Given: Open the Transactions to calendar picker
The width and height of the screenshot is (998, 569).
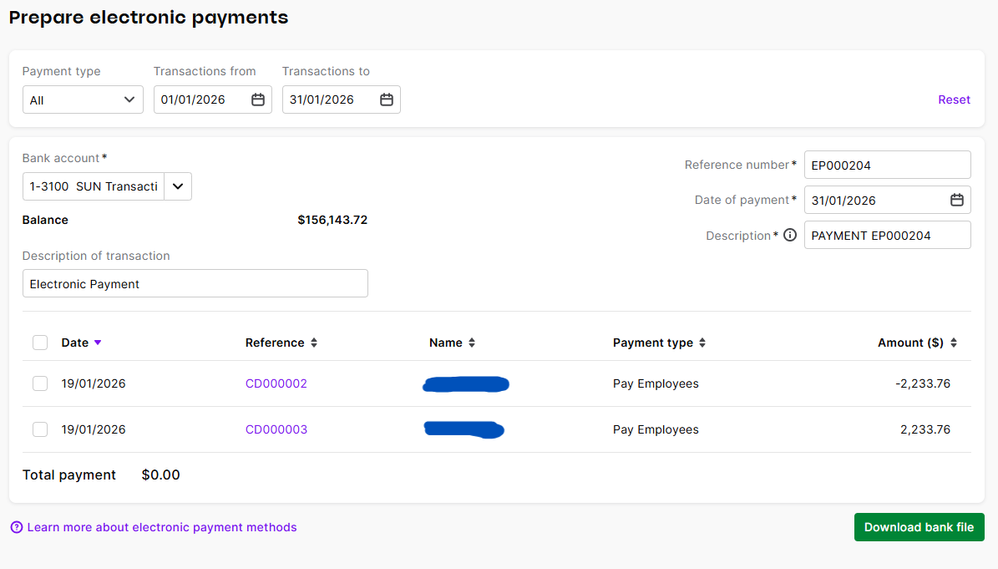Looking at the screenshot, I should pos(387,100).
